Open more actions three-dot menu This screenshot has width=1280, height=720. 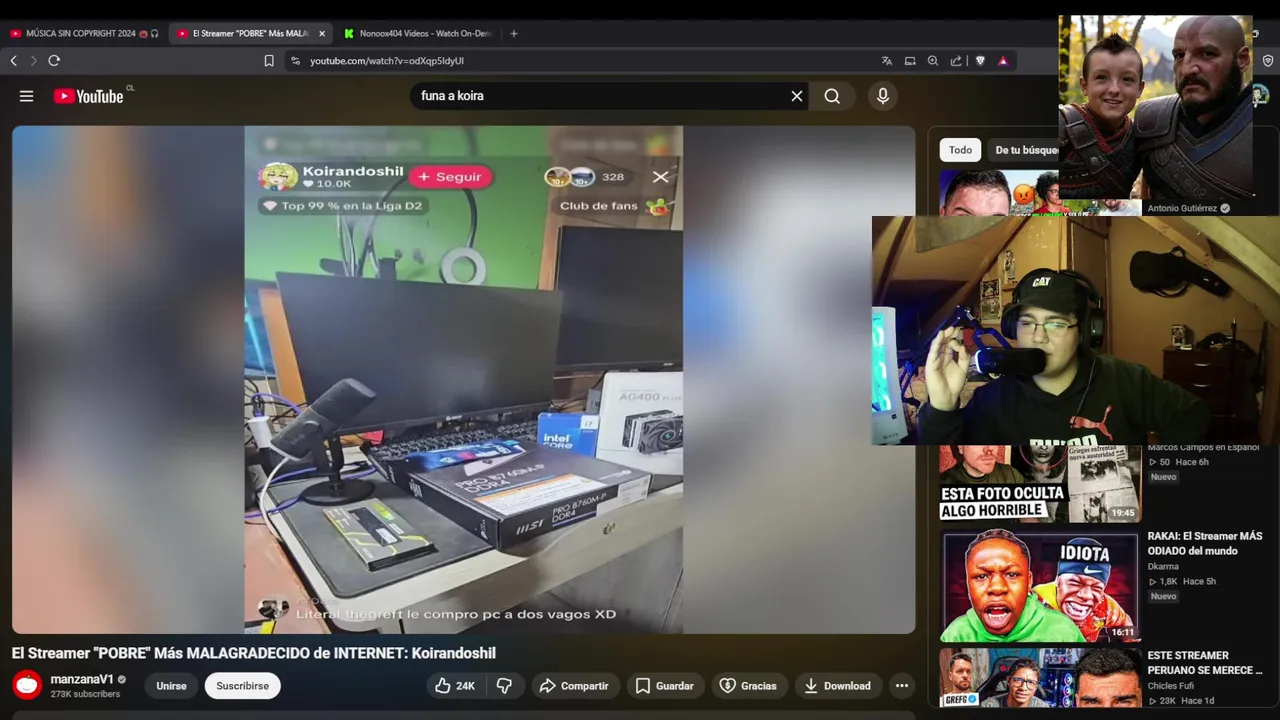coord(902,686)
